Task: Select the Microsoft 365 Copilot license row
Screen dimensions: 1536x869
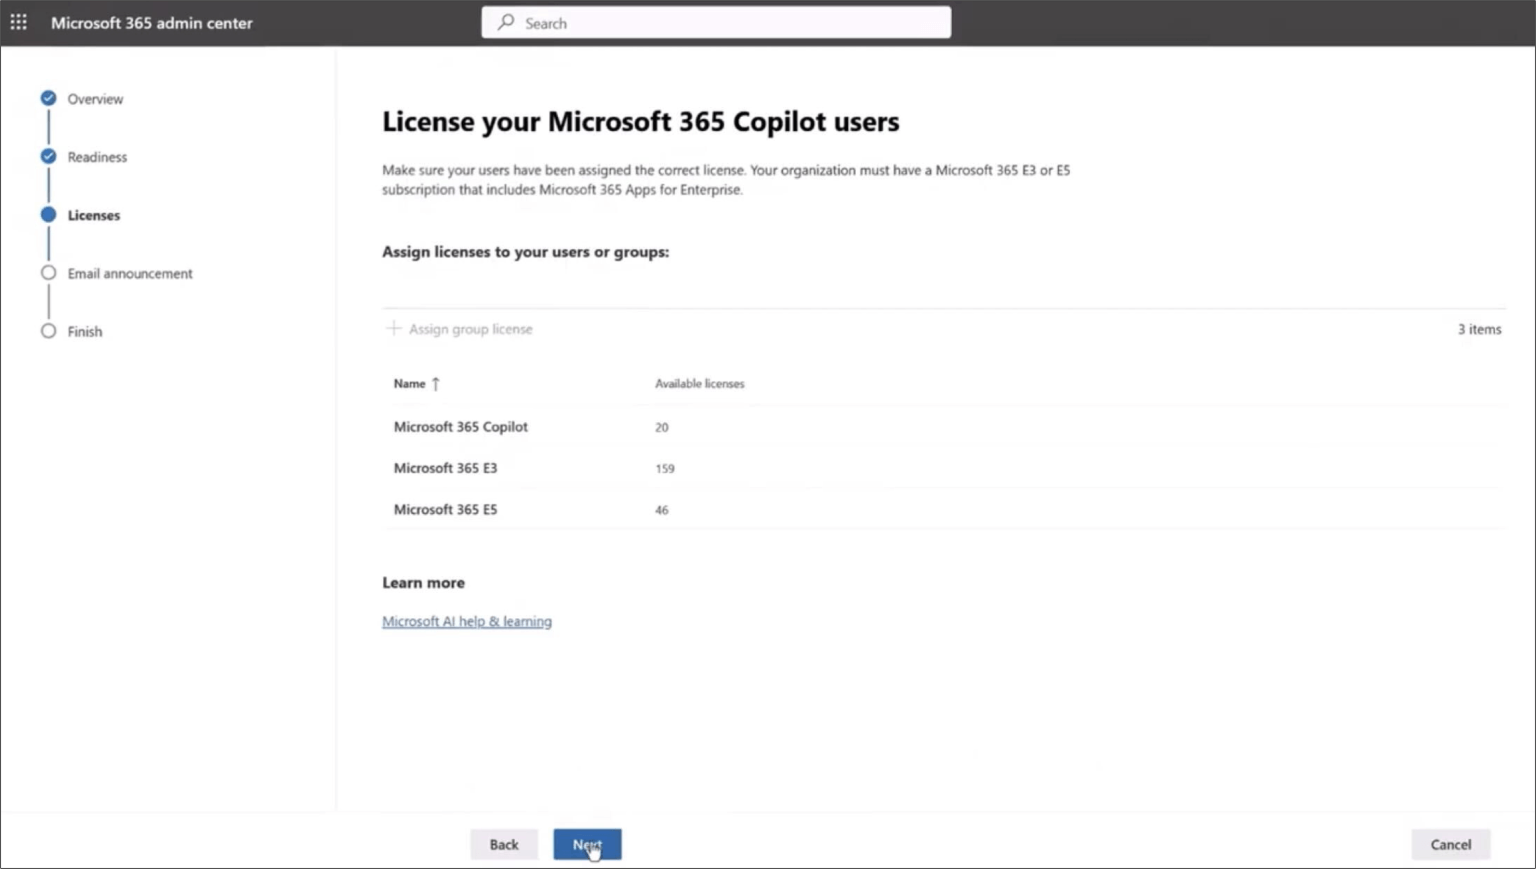Action: 460,427
